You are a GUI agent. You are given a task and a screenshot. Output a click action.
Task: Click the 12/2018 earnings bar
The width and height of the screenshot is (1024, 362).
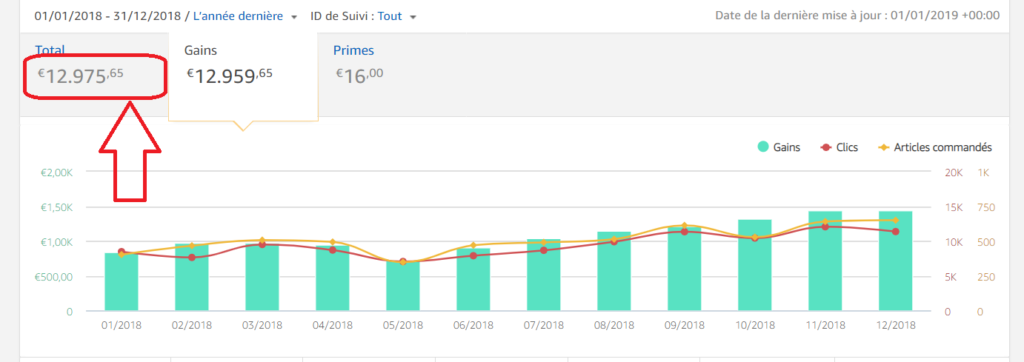[x=895, y=261]
